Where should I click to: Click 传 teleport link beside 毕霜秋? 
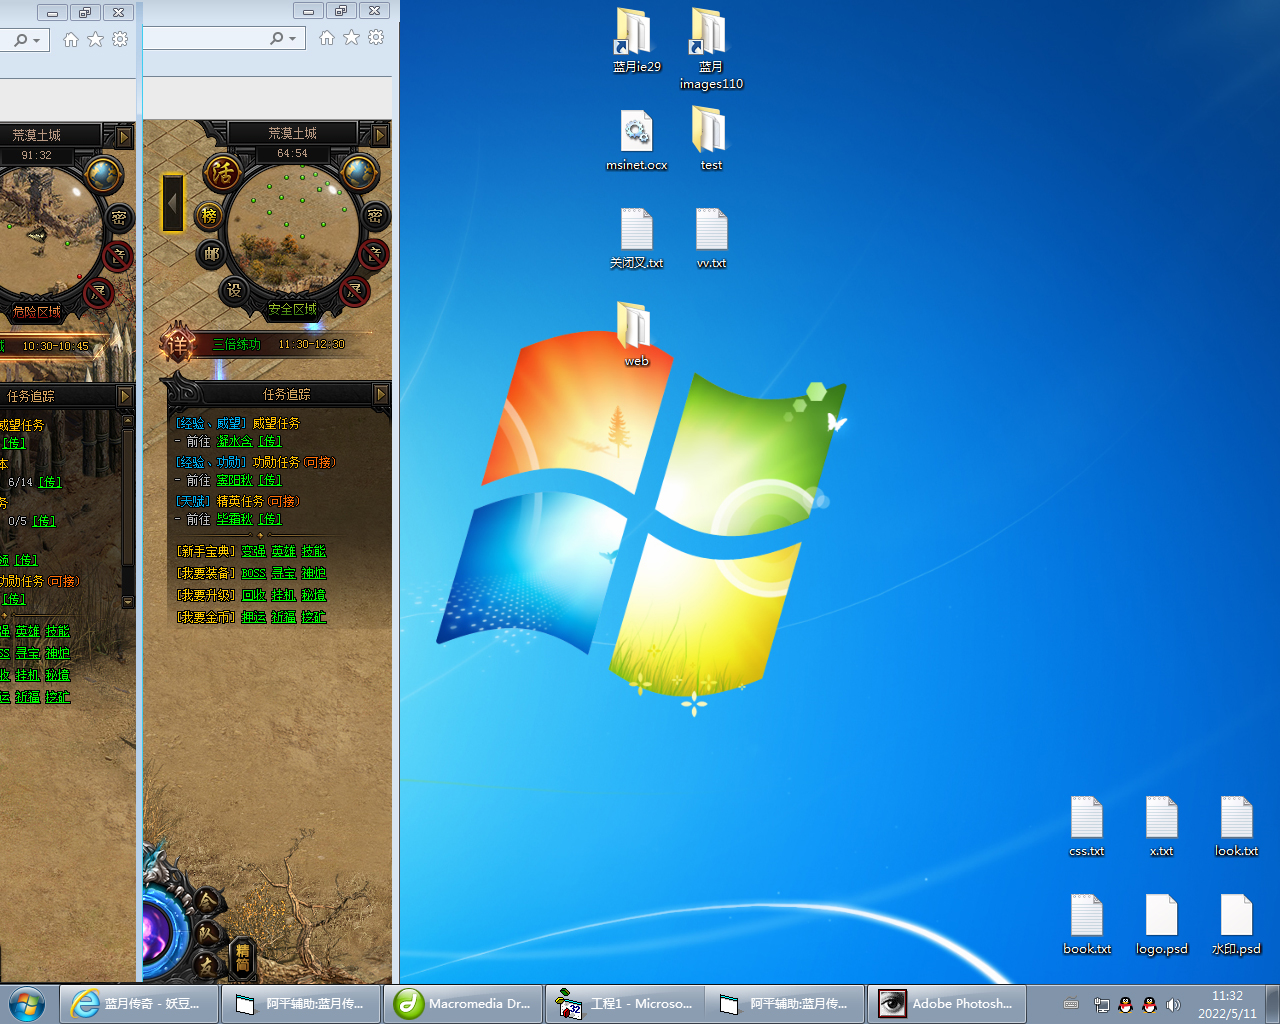click(x=270, y=519)
